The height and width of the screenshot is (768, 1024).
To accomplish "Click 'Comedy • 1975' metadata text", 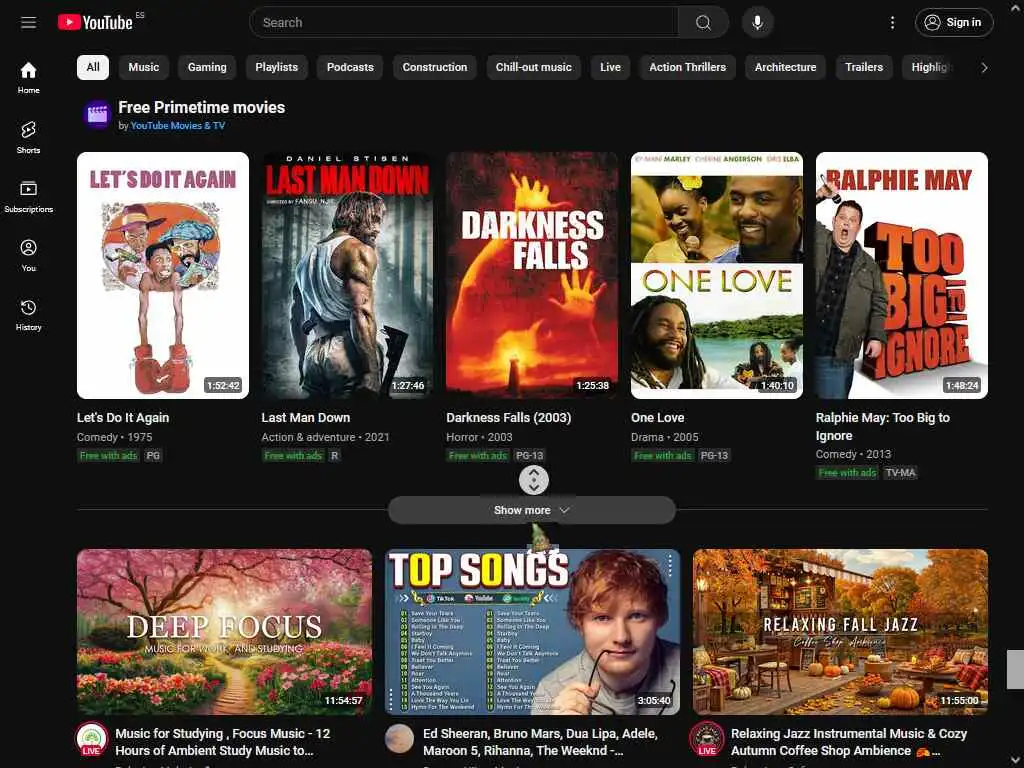I will (x=114, y=437).
